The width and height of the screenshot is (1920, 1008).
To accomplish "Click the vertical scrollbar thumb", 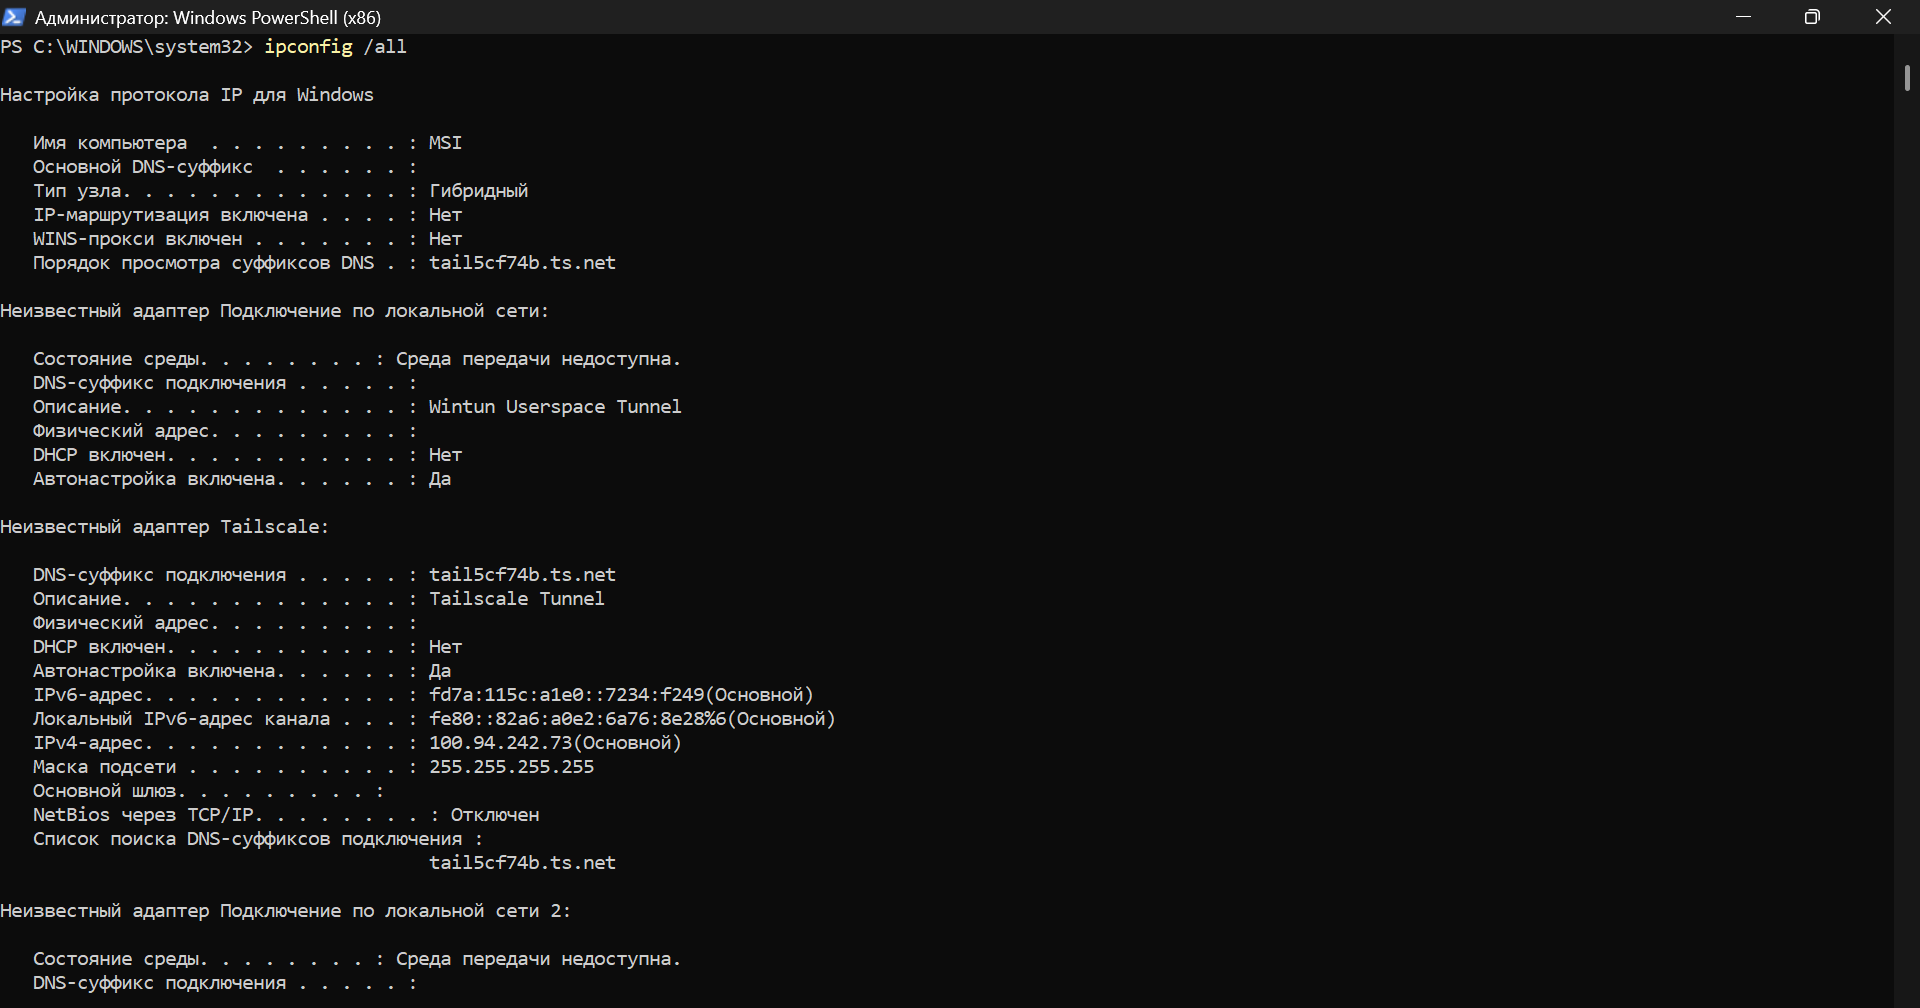I will coord(1907,78).
